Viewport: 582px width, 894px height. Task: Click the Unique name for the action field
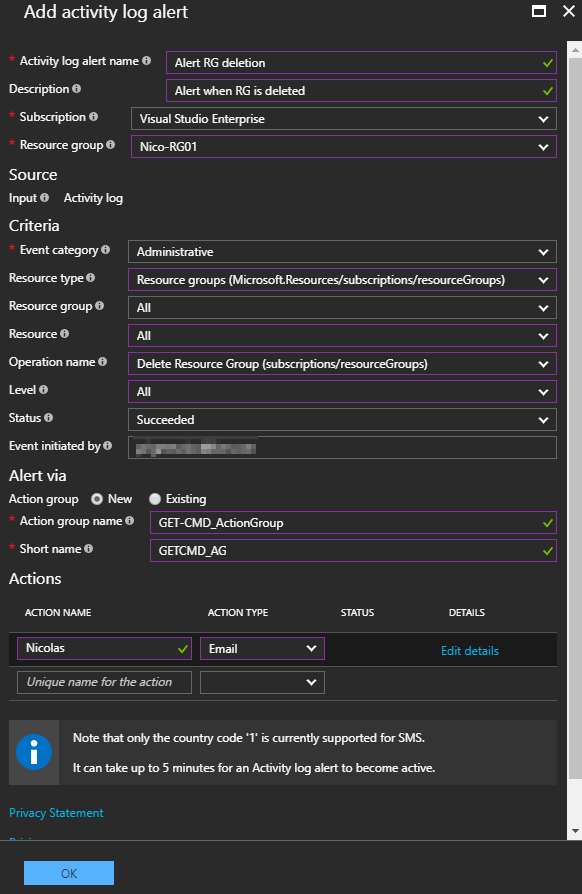point(105,682)
